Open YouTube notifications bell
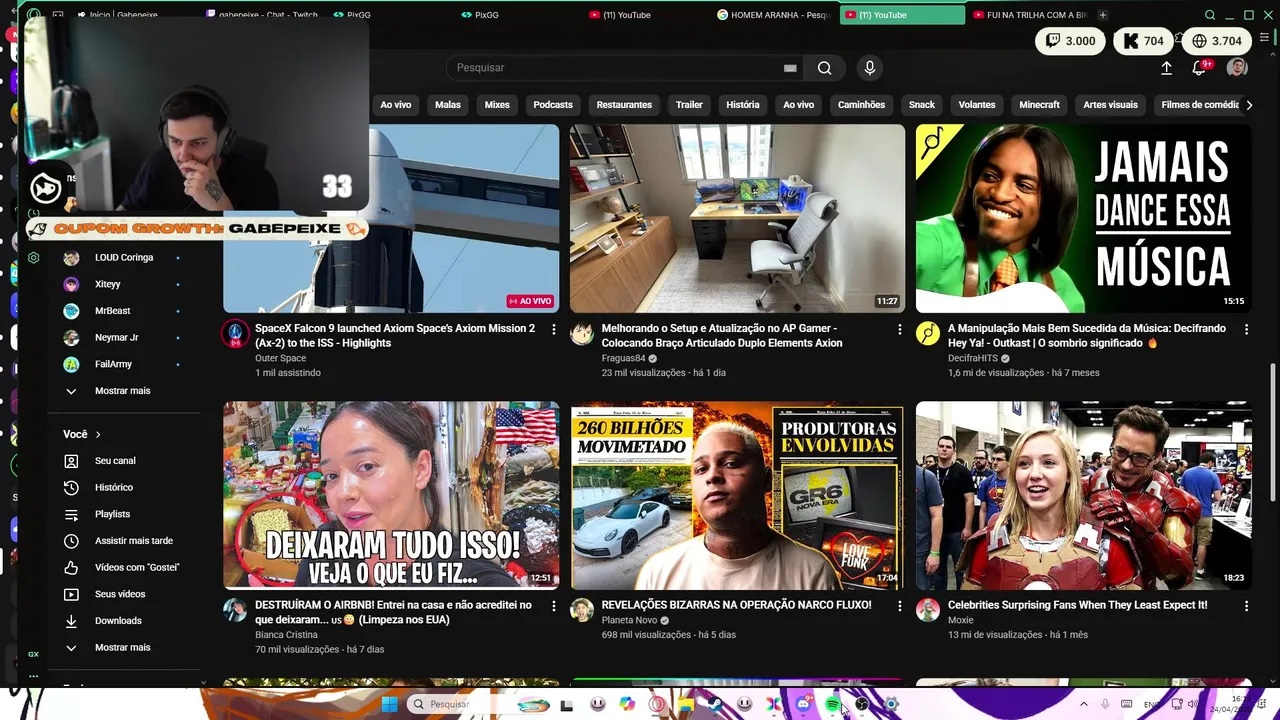 pyautogui.click(x=1200, y=68)
